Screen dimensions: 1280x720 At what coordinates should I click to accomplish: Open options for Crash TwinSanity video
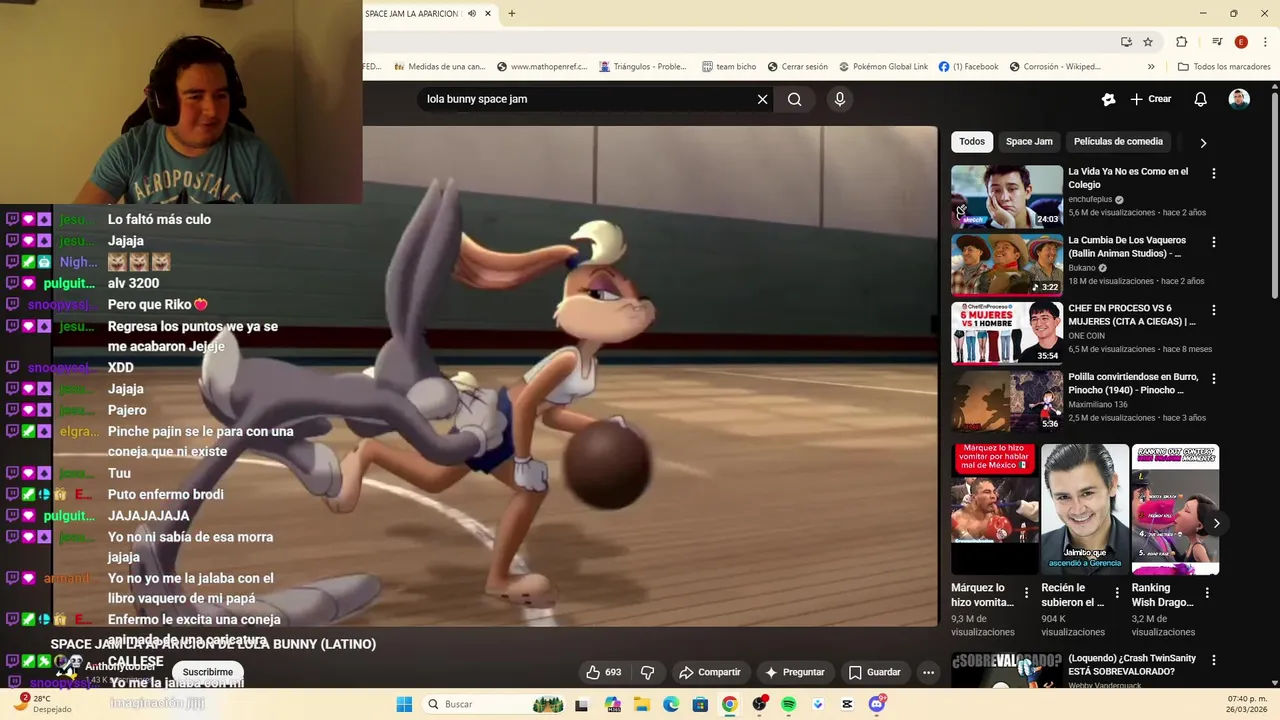click(1214, 660)
